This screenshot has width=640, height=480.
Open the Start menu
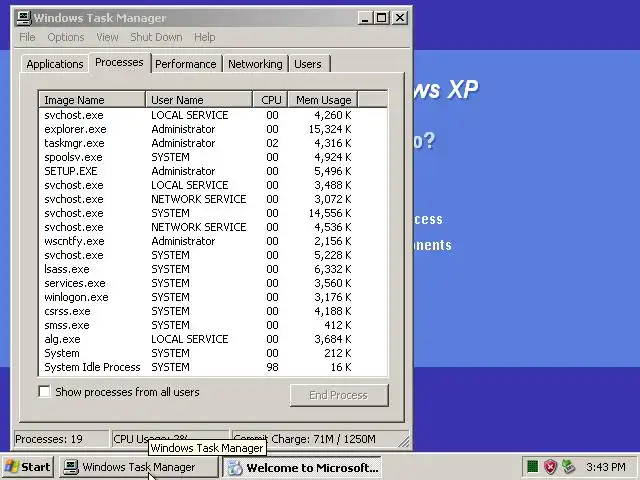pos(28,467)
